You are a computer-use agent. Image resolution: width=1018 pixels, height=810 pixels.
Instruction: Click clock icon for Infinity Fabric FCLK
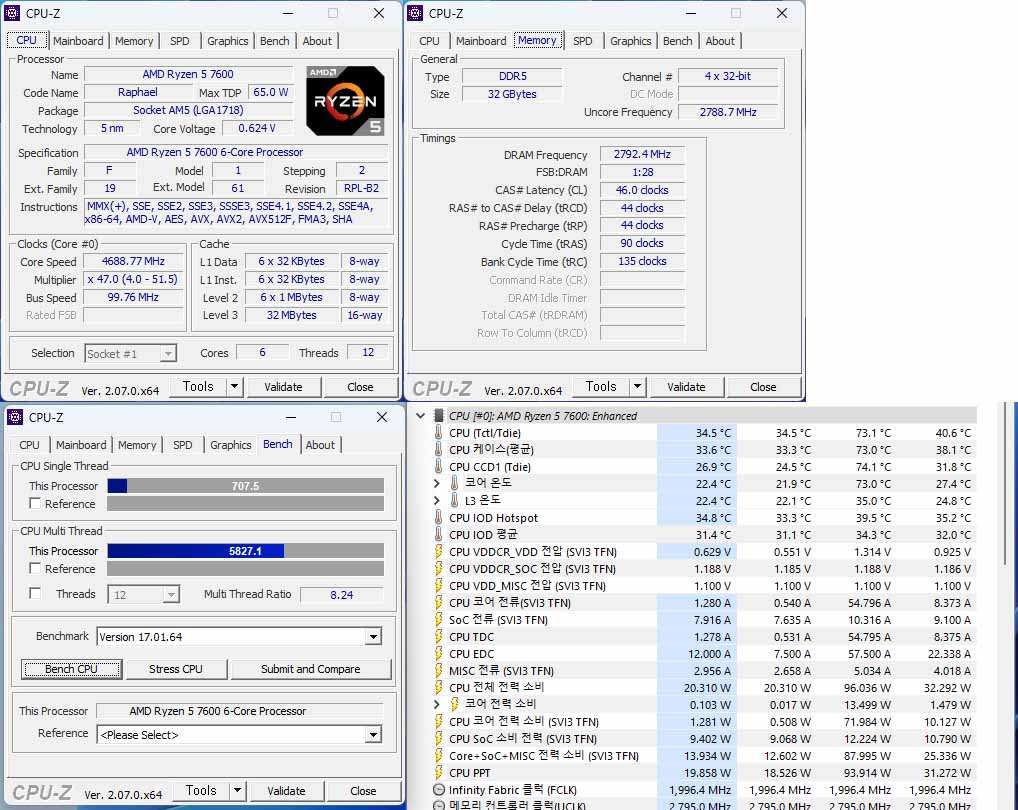(x=439, y=790)
